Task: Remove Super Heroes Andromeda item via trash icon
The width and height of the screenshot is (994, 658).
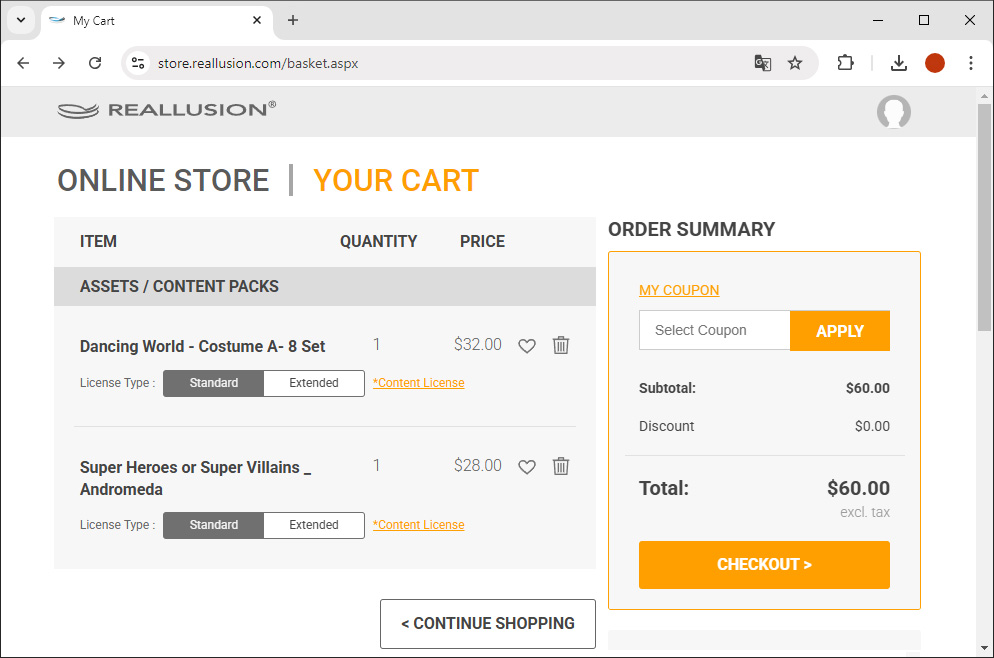Action: pyautogui.click(x=561, y=466)
